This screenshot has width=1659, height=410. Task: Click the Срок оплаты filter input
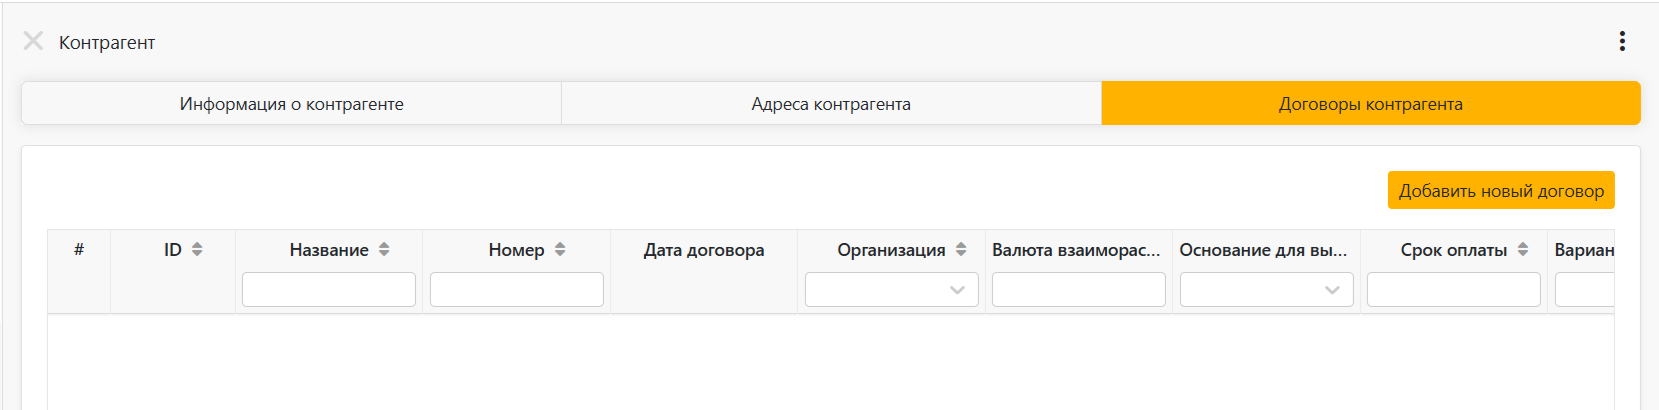tap(1453, 290)
